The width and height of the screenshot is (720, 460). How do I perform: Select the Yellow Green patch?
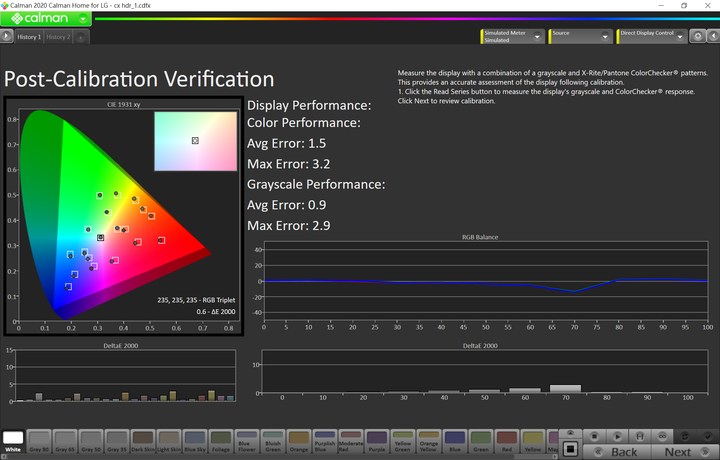[402, 442]
